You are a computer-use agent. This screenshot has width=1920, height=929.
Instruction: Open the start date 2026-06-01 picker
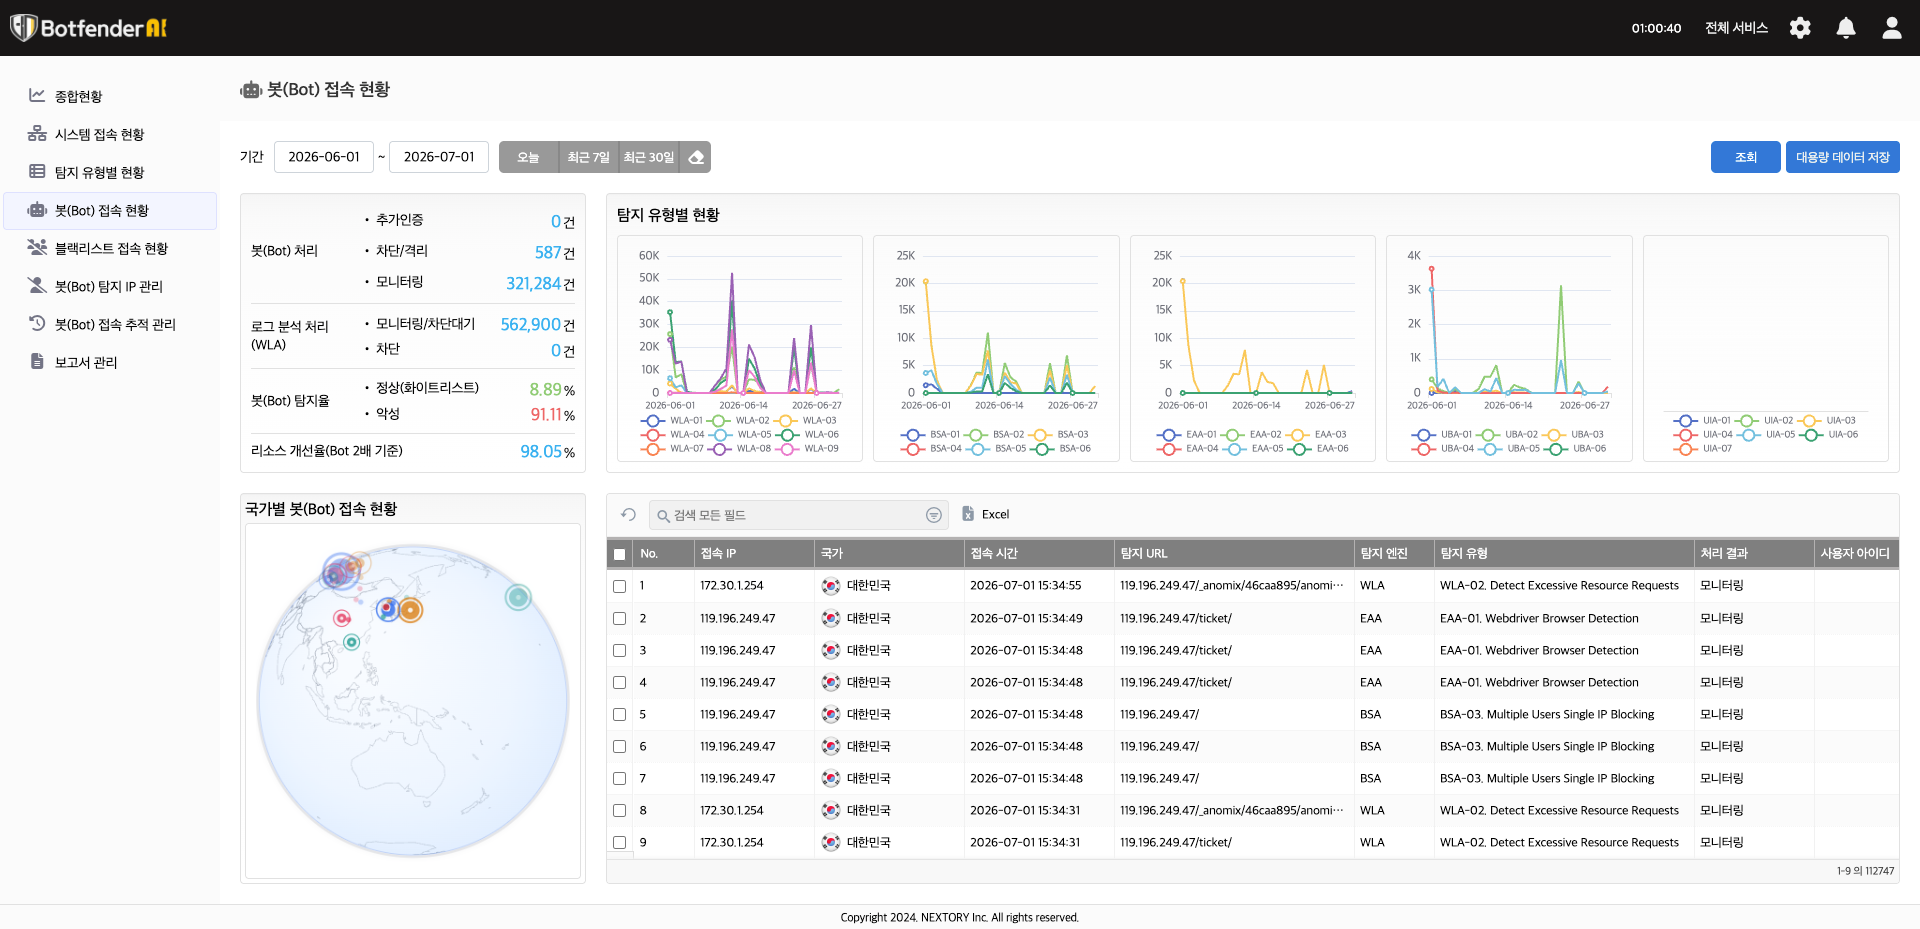324,157
